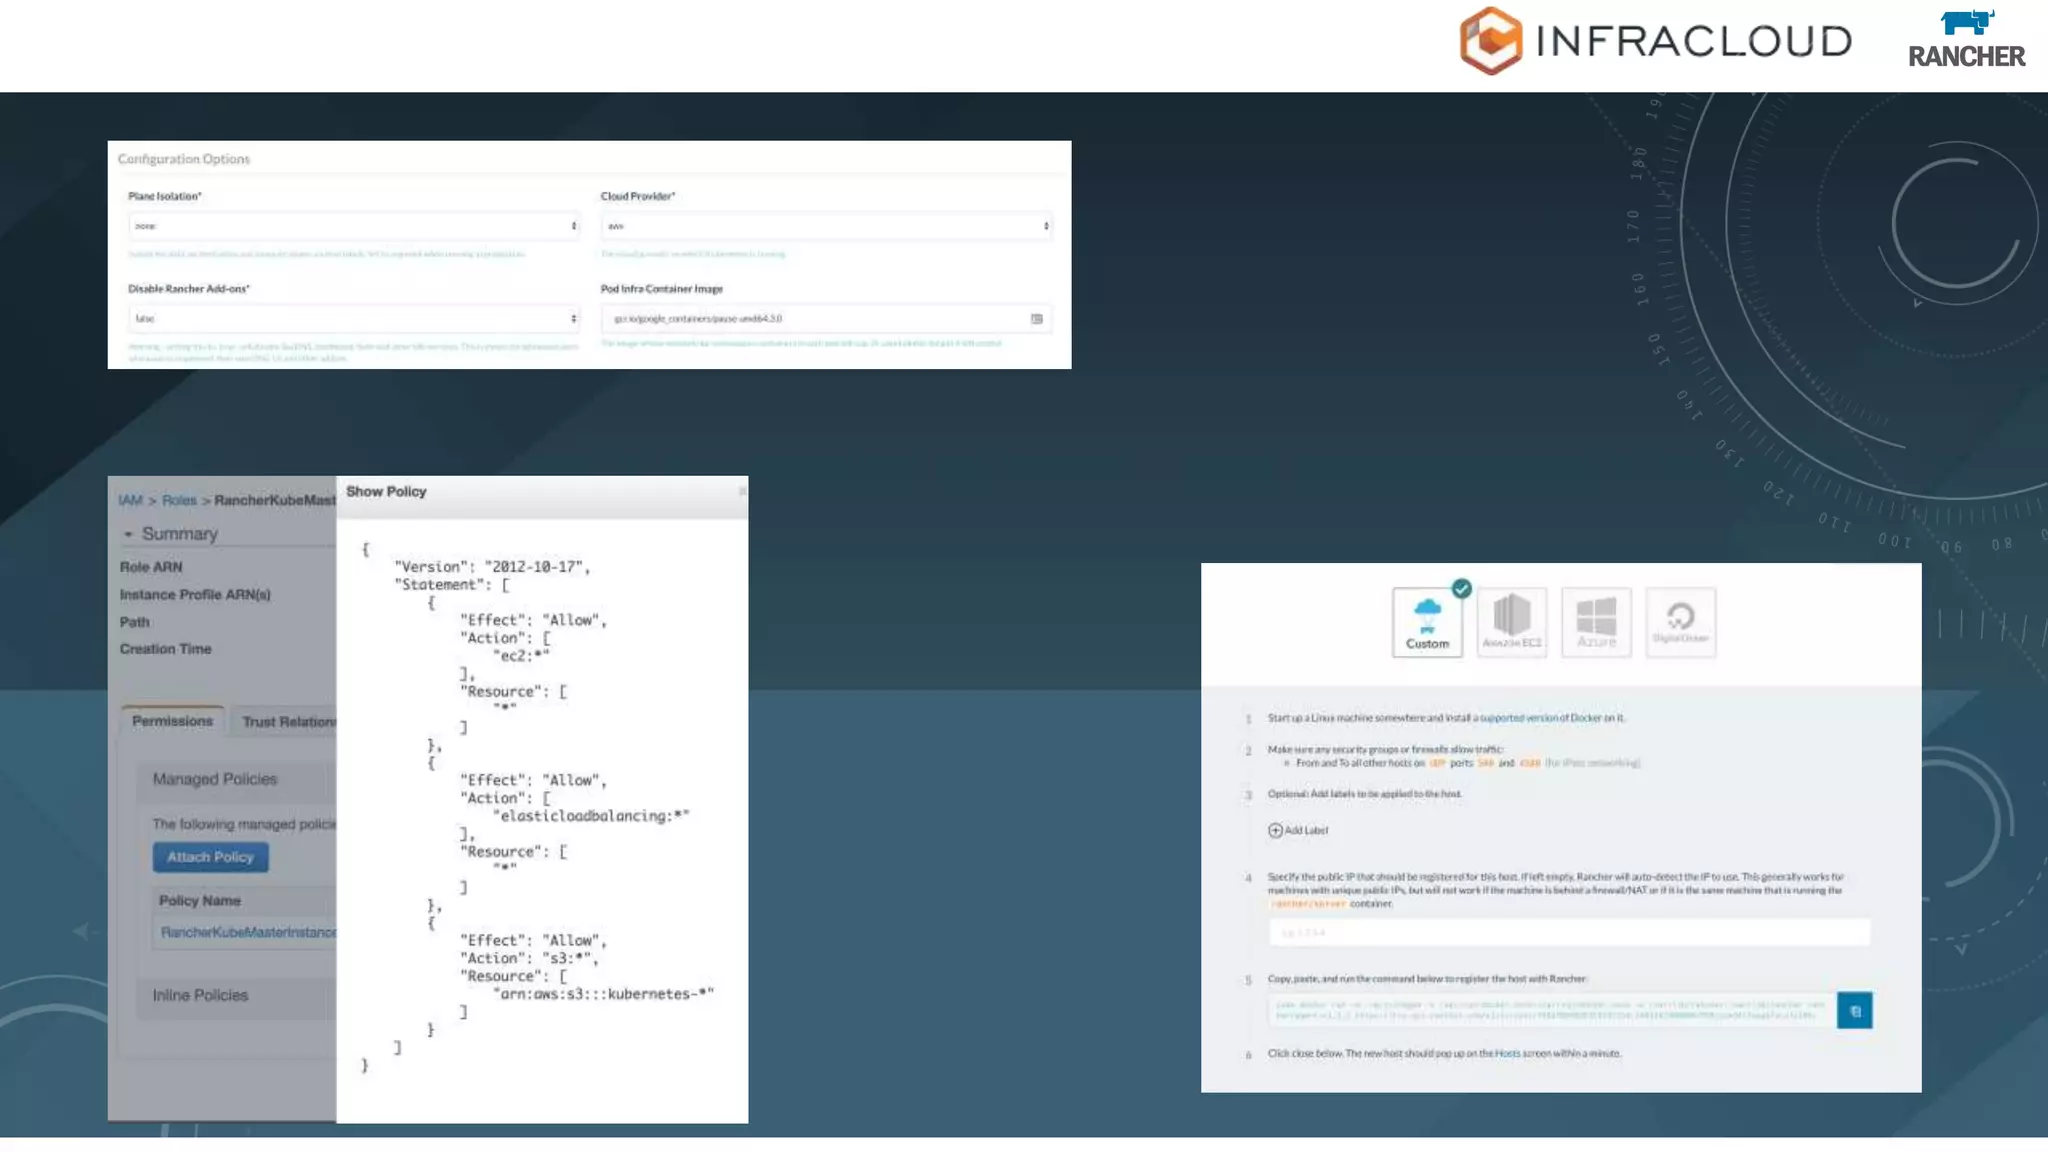Select the Amazon EC2 host option
Image resolution: width=2048 pixels, height=1152 pixels.
coord(1511,622)
